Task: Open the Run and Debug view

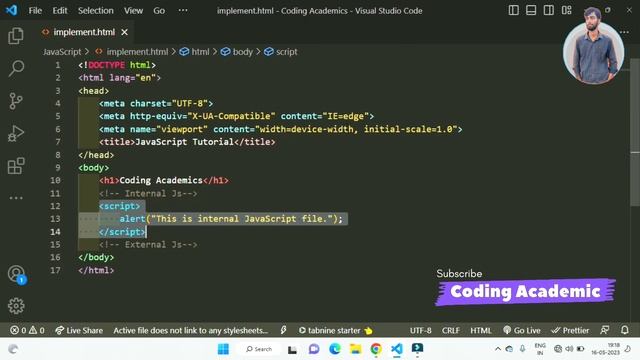Action: [16, 133]
